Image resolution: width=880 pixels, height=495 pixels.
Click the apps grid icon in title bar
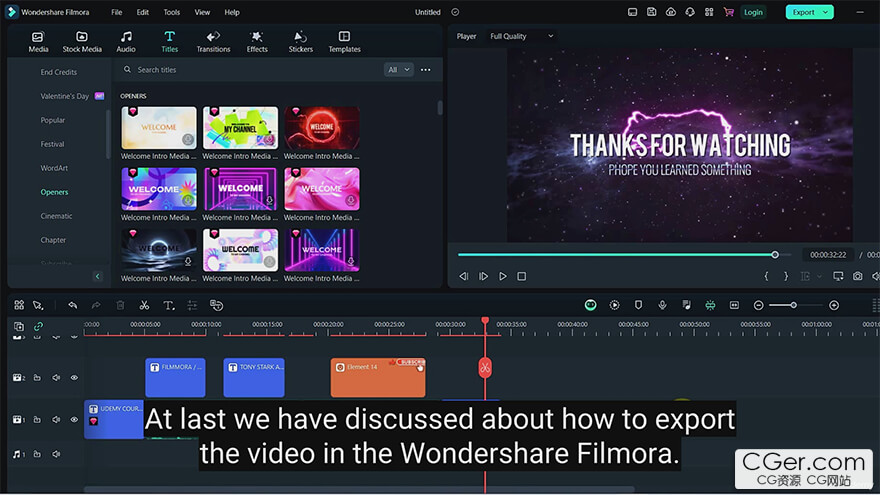pos(709,12)
